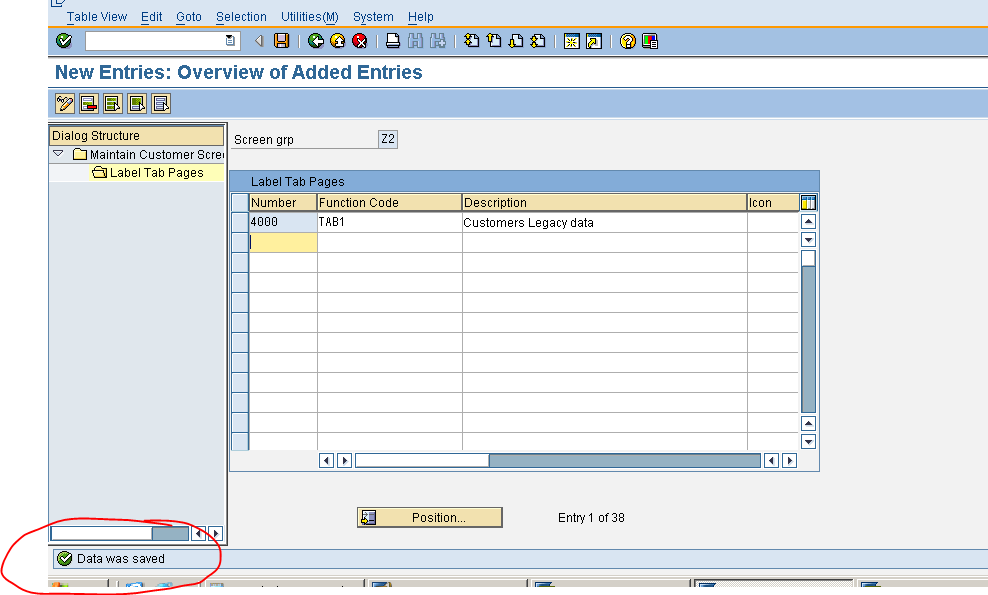Open a new session with the new session icon
988x595 pixels.
[572, 41]
